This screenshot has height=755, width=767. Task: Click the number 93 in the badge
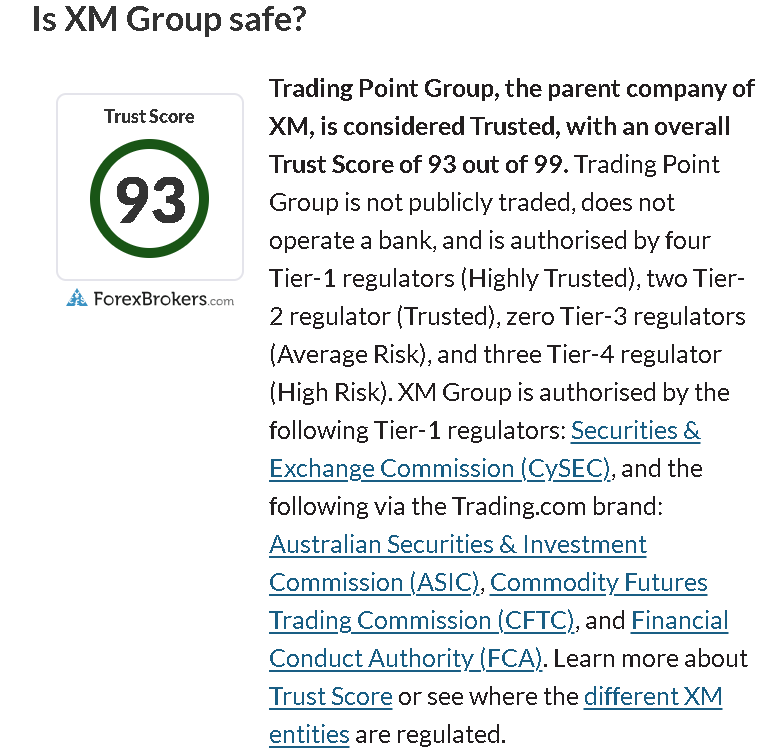point(150,200)
